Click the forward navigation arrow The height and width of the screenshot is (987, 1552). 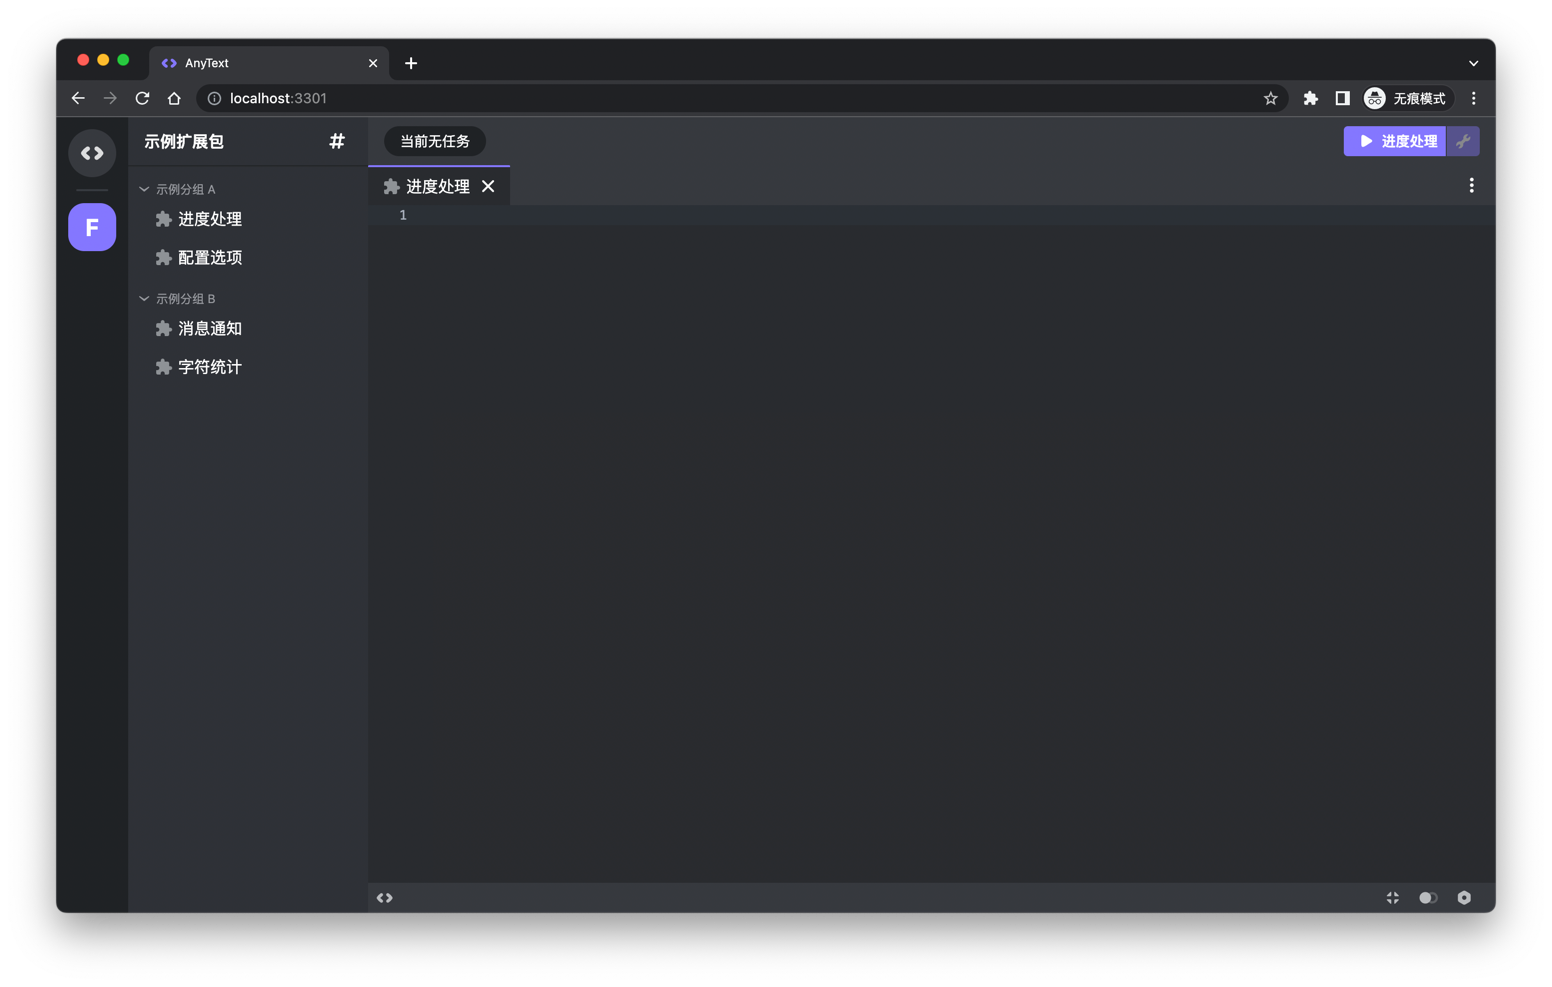coord(110,98)
